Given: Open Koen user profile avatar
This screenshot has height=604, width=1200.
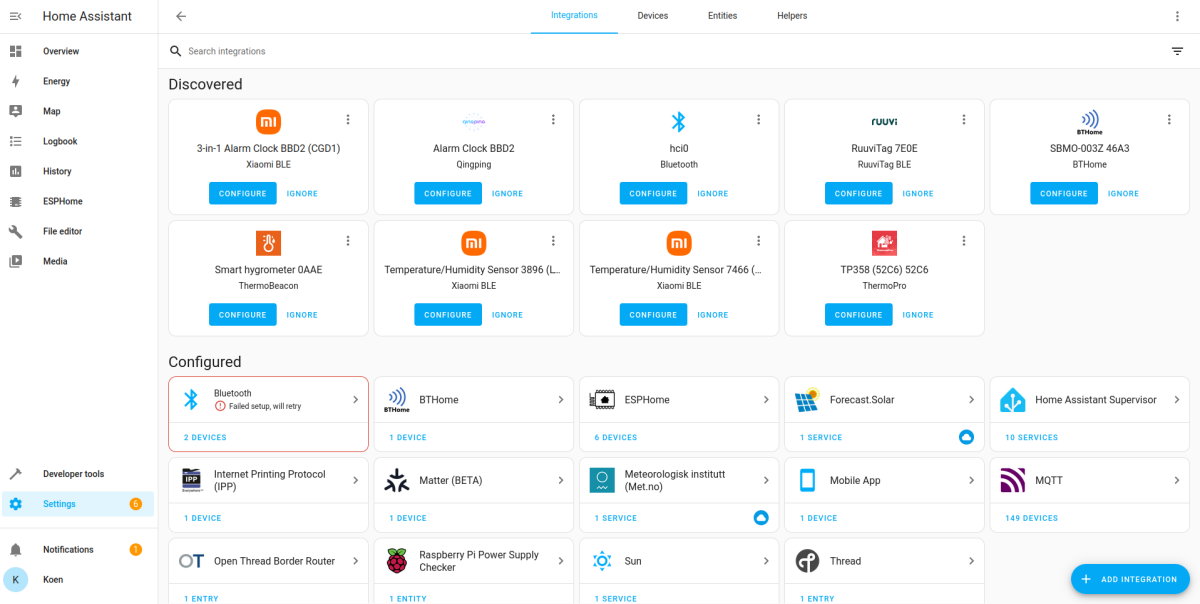Looking at the screenshot, I should click(16, 579).
